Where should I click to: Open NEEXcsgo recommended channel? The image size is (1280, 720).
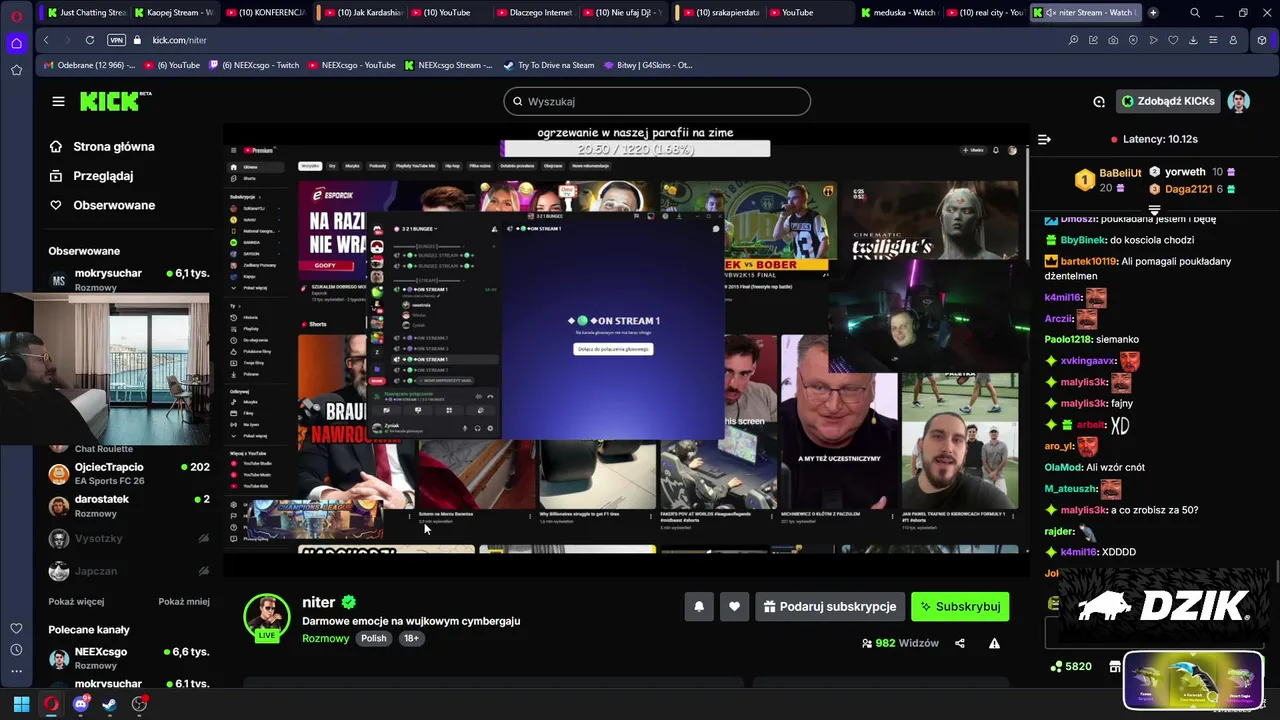[128, 657]
